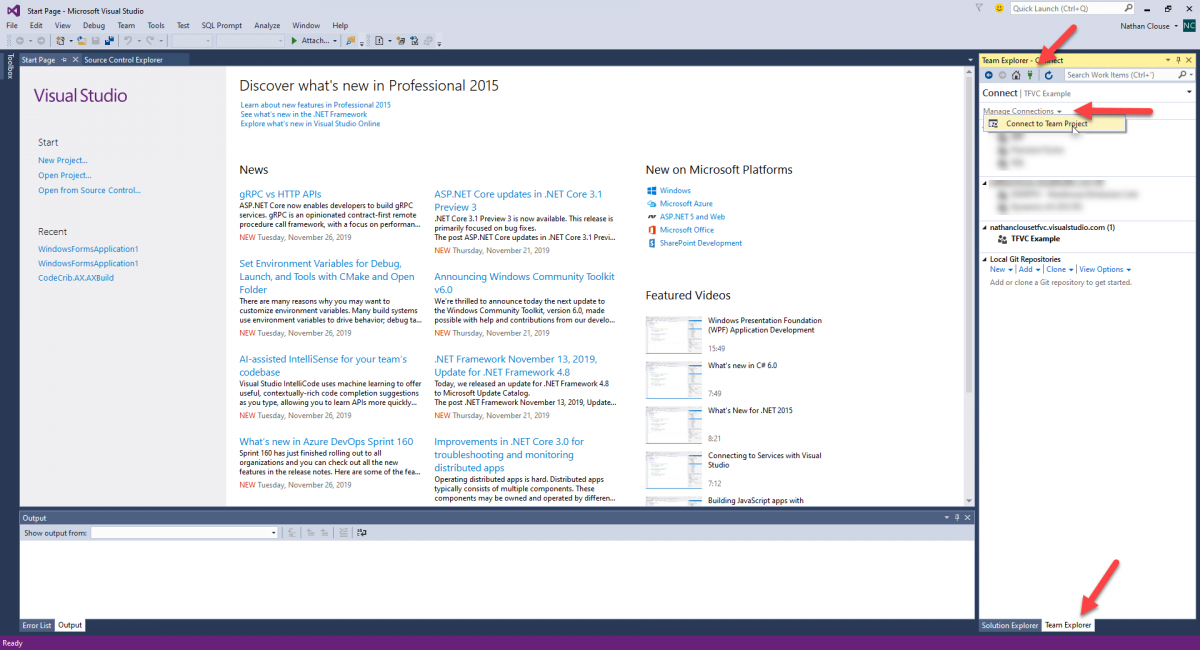Close the Team Explorer panel
The height and width of the screenshot is (650, 1200).
point(1188,60)
